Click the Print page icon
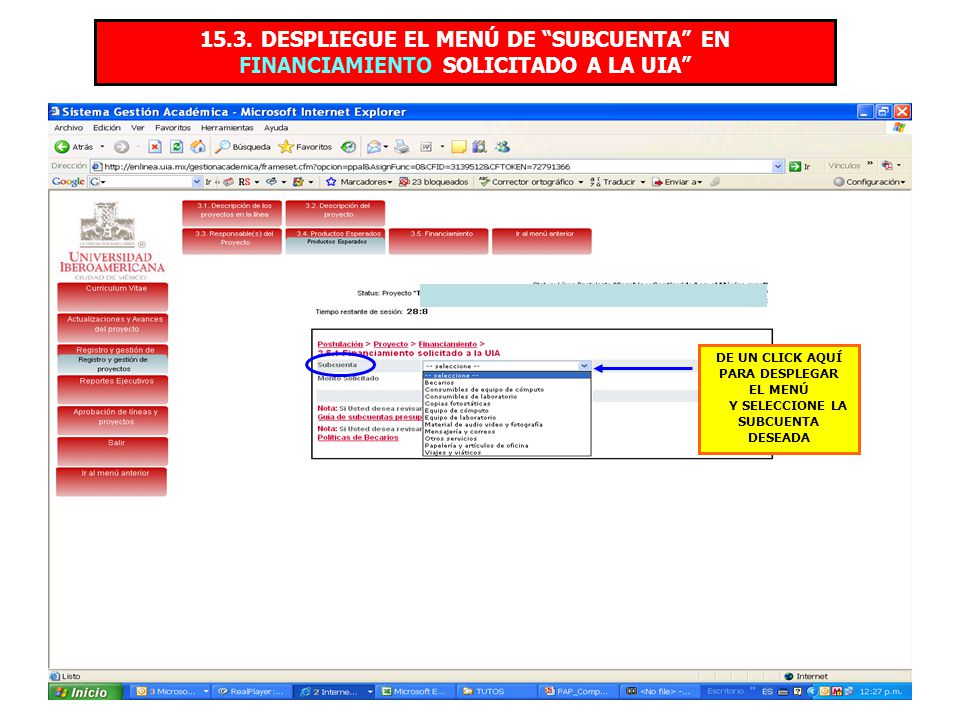Screen dimensions: 960x720 pos(402,147)
